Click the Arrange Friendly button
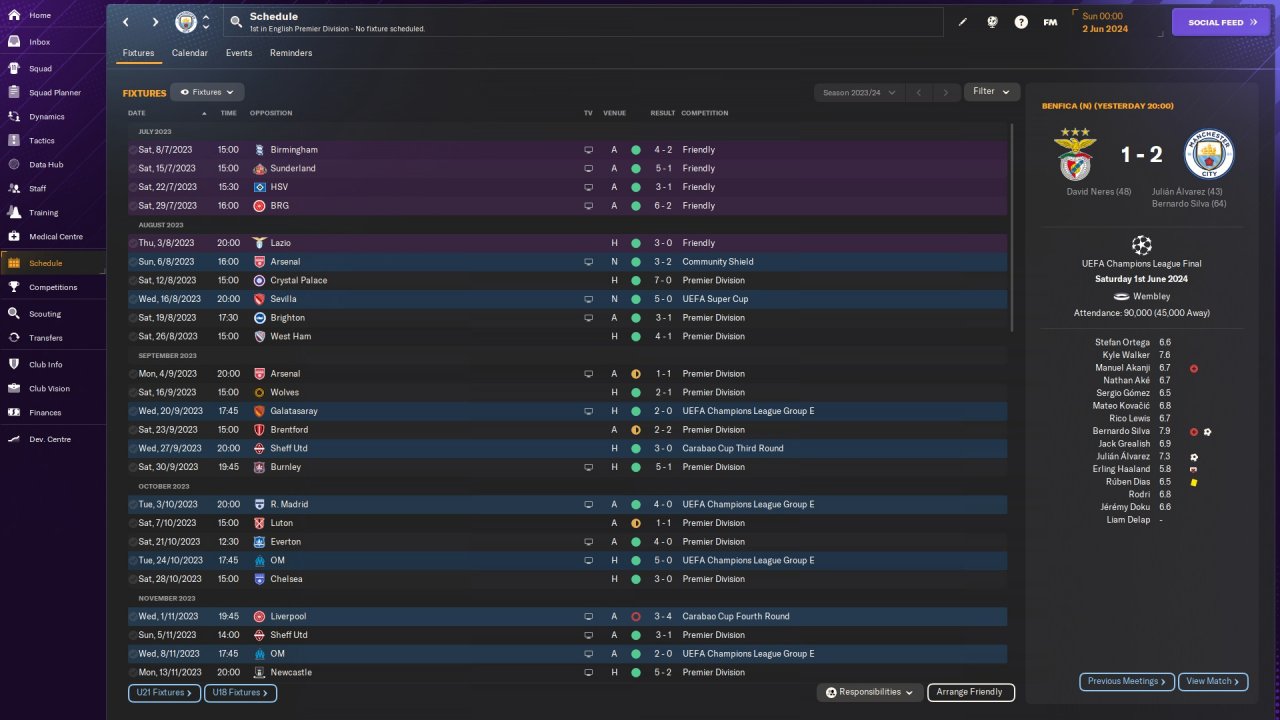 point(970,692)
